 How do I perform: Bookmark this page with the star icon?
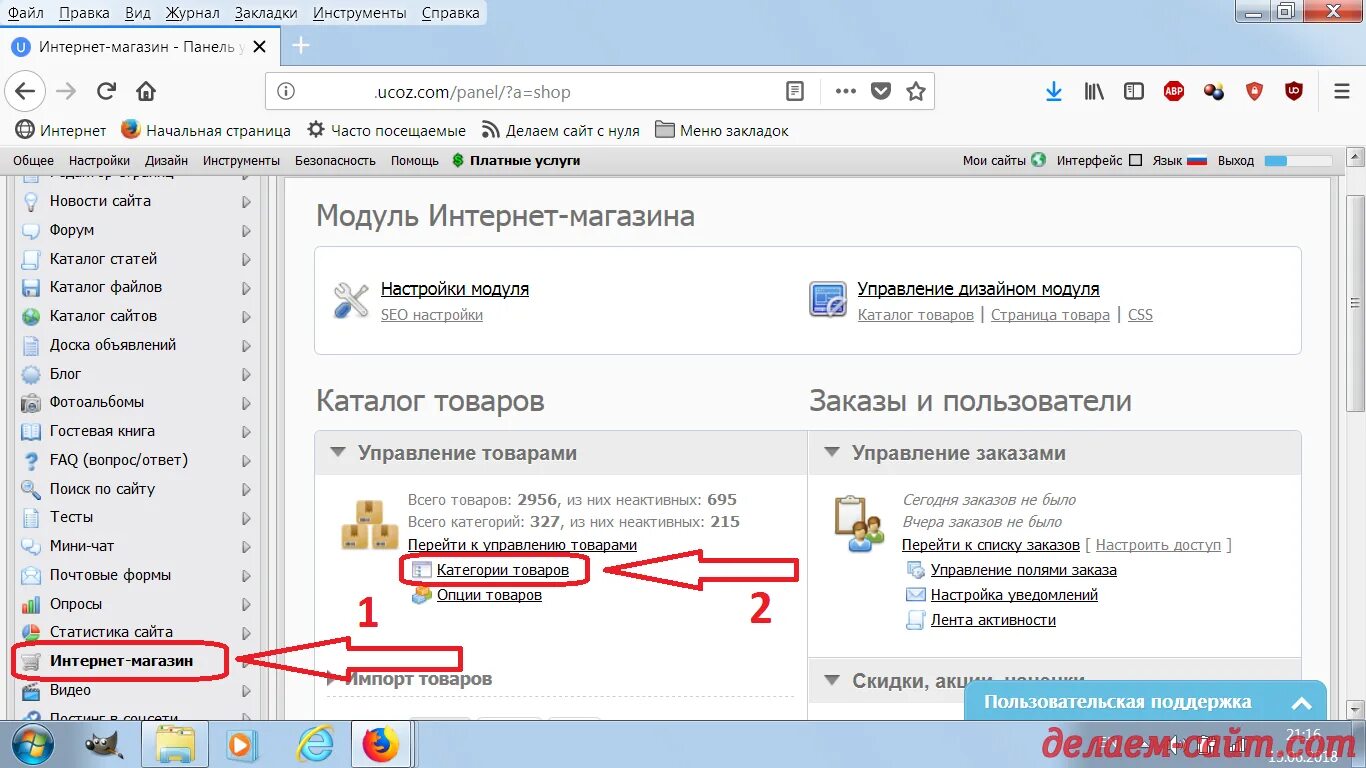click(915, 92)
